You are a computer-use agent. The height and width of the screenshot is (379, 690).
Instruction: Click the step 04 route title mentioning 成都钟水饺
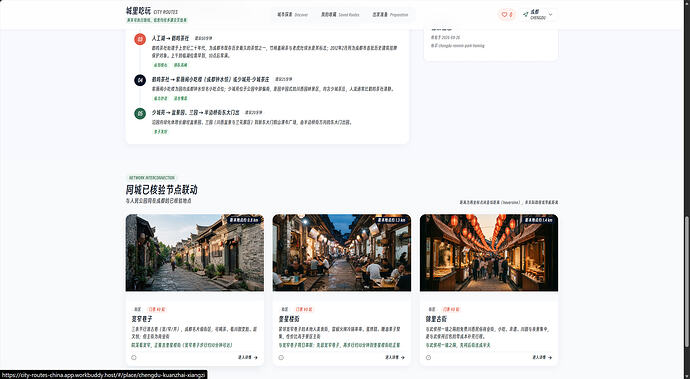click(210, 80)
